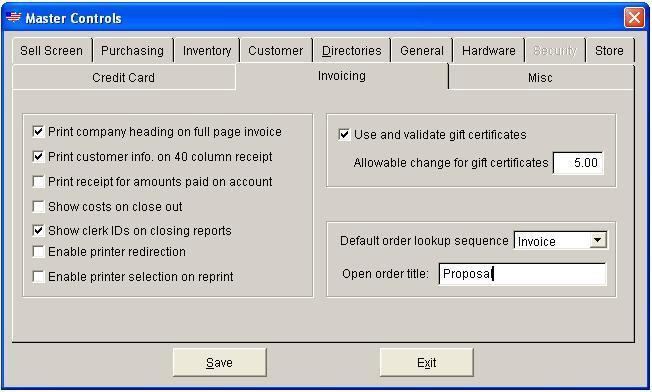Image resolution: width=652 pixels, height=392 pixels.
Task: Go to the Customer tab
Action: point(275,51)
